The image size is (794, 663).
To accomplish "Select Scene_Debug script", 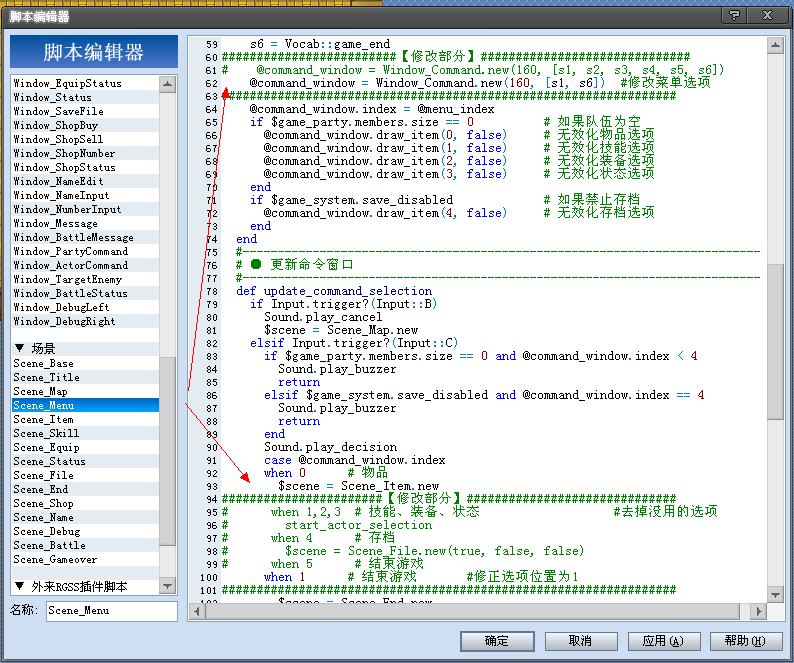I will (85, 531).
